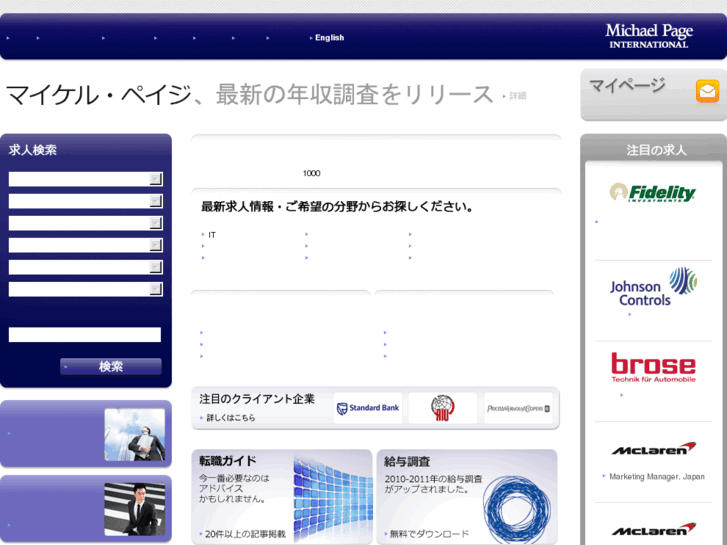
Task: Follow the 無料でダウンロード link
Action: [429, 534]
